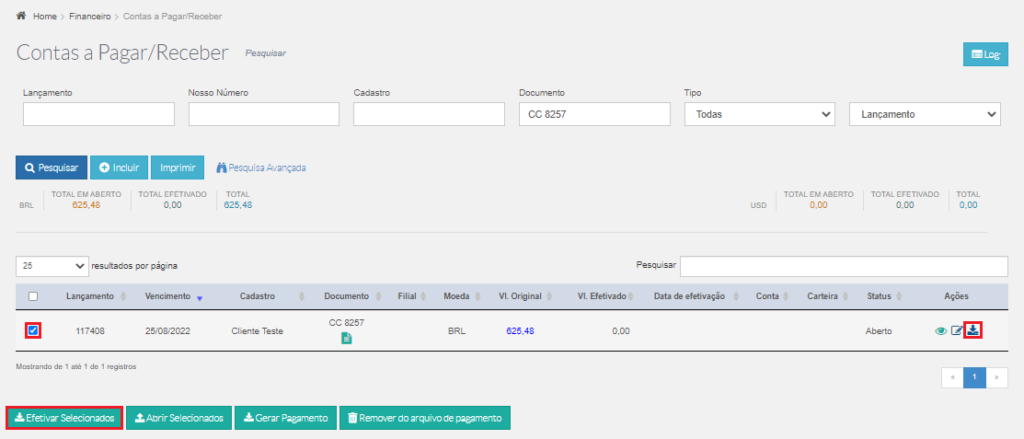Expand the Lançamento dropdown beside Tipo

924,114
